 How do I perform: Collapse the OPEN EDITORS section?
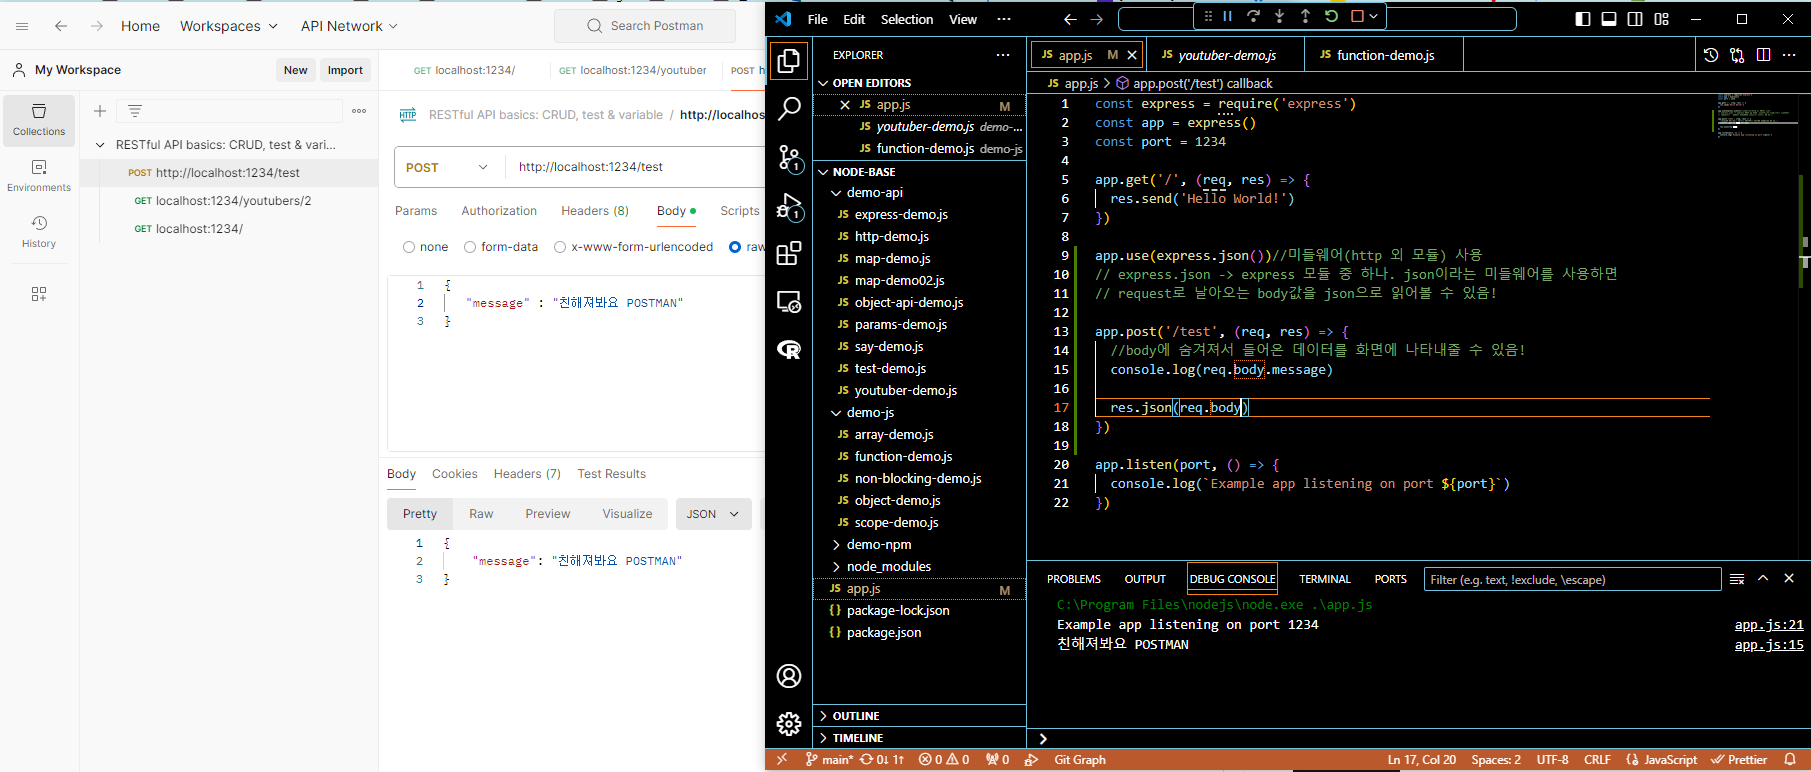tap(824, 83)
